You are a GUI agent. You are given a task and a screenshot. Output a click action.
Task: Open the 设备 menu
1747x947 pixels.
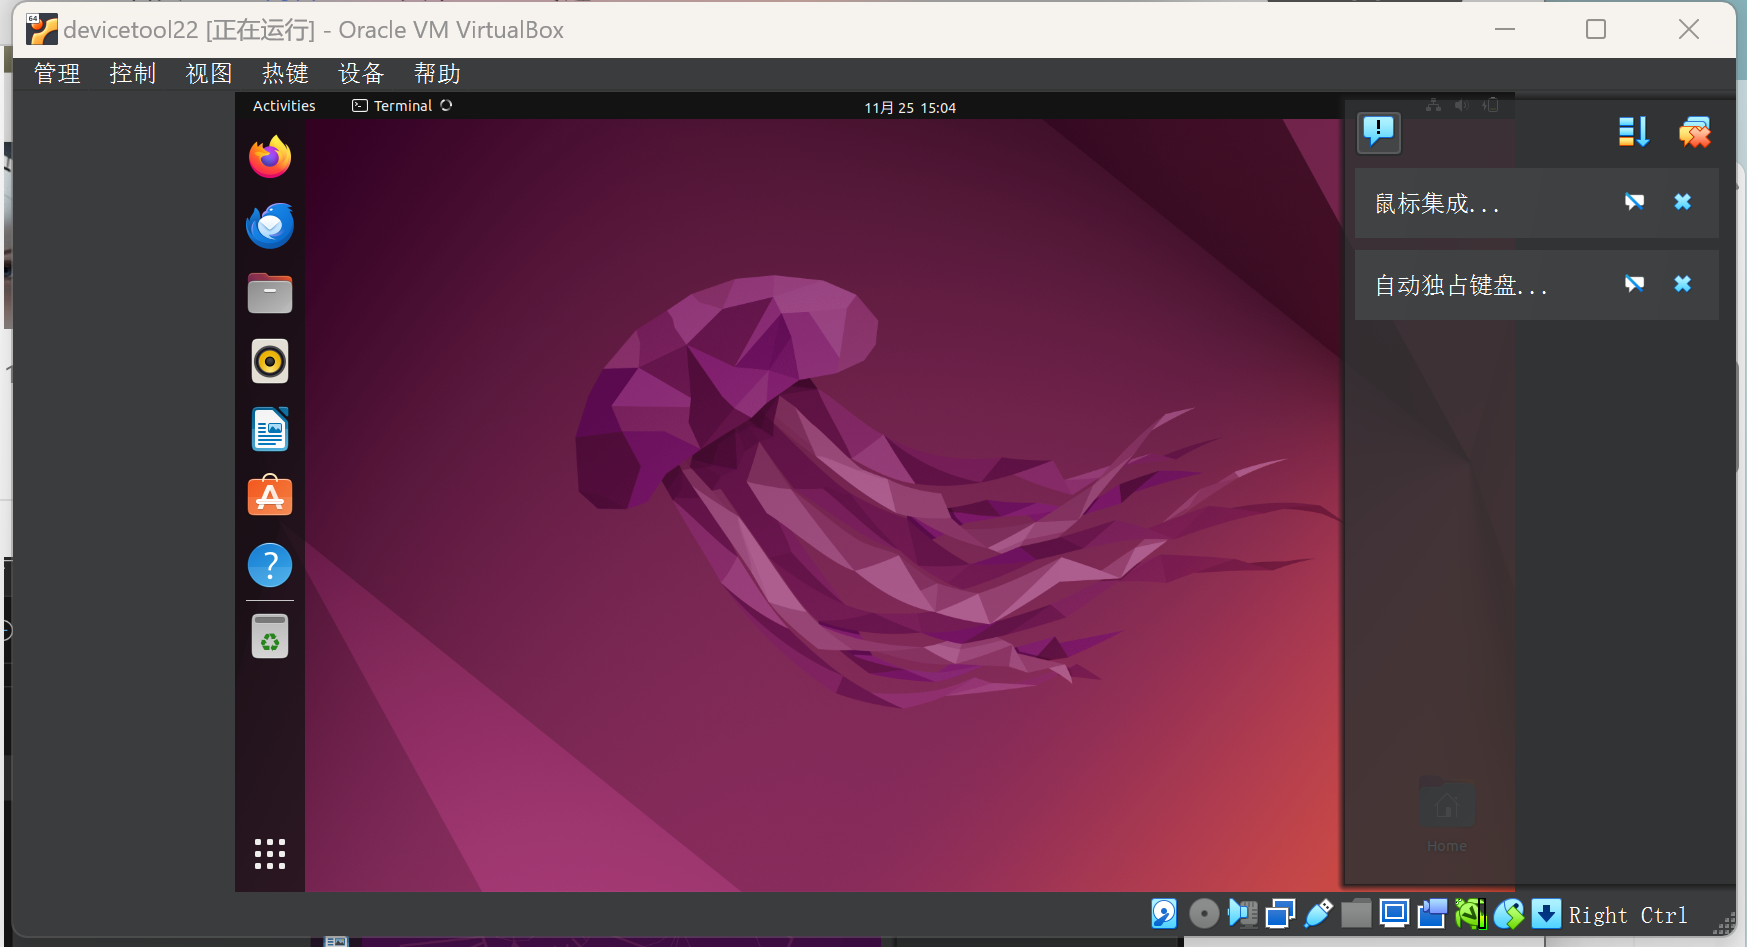pyautogui.click(x=361, y=73)
